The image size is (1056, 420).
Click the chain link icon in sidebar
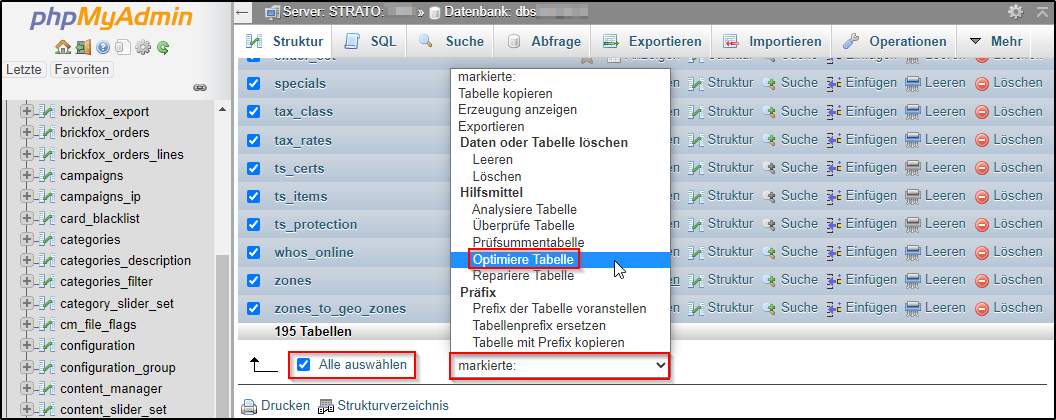200,88
